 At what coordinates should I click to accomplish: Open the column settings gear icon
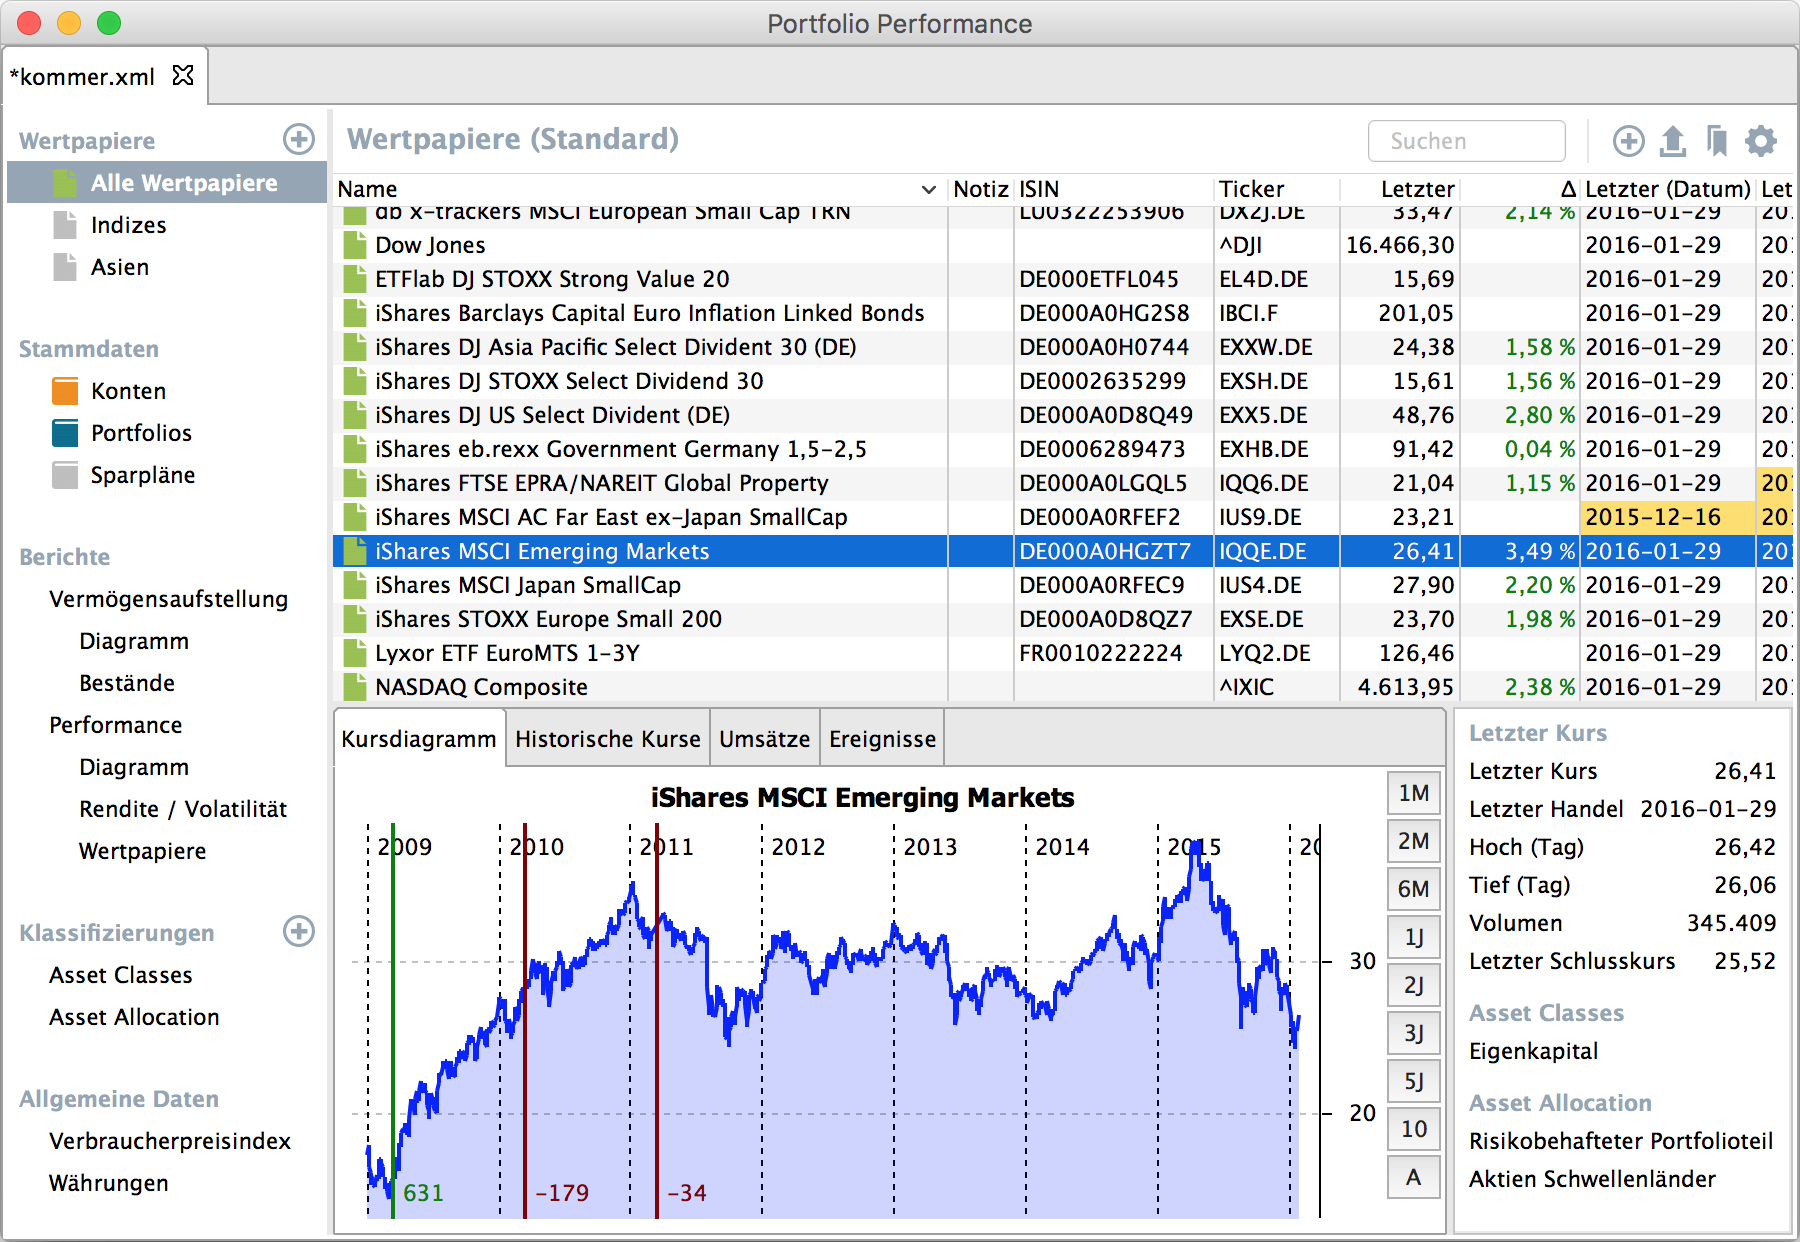[1761, 141]
